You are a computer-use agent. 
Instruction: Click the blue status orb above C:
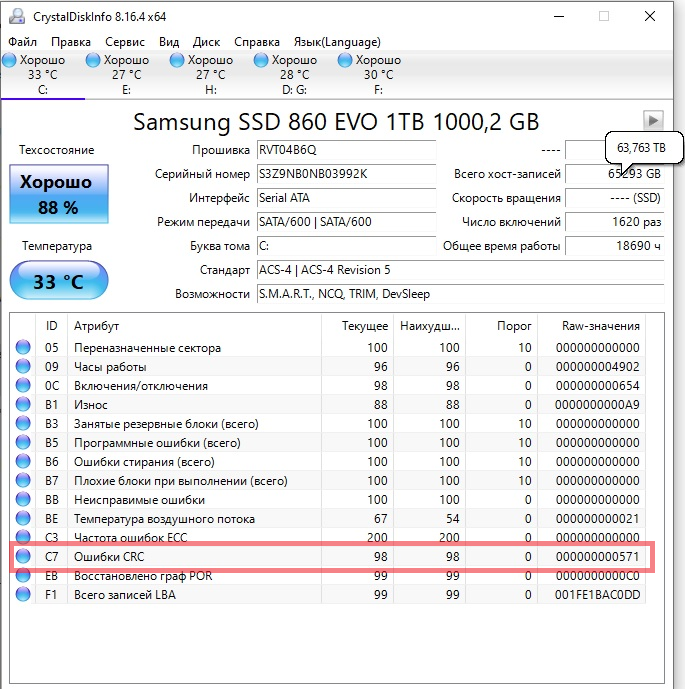(x=9, y=60)
